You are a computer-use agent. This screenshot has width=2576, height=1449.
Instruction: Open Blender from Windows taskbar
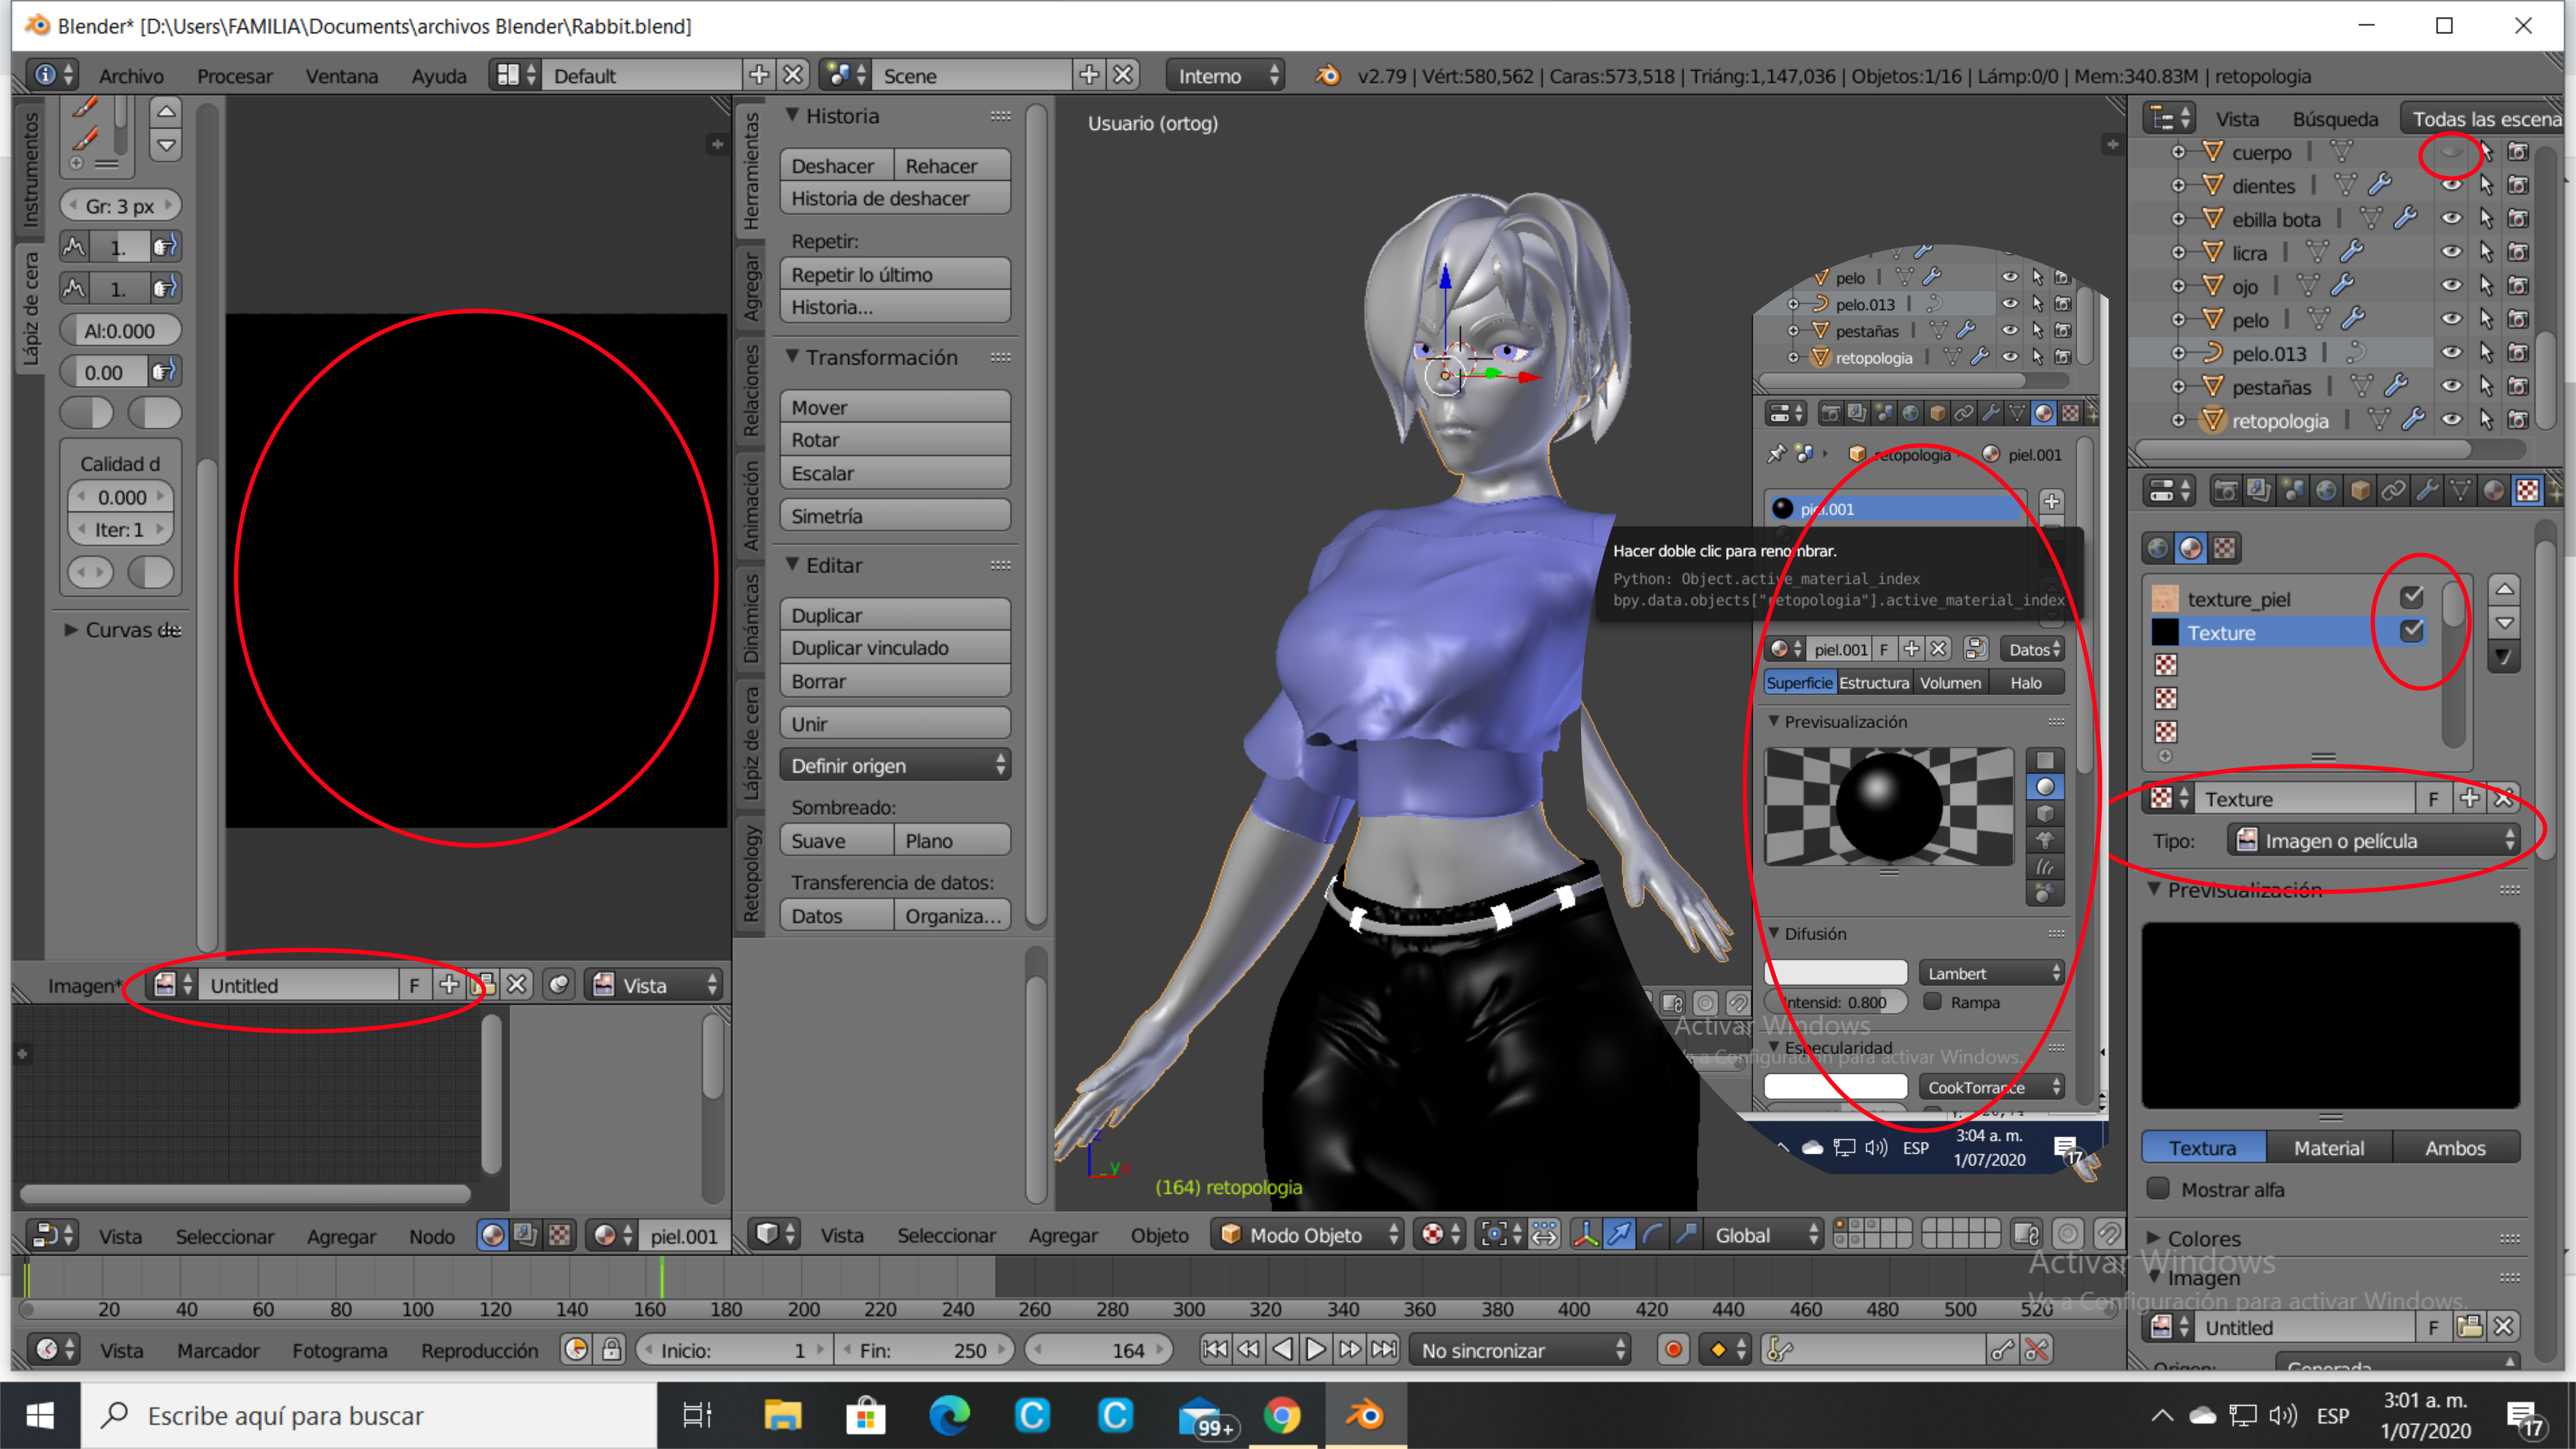pyautogui.click(x=1365, y=1415)
